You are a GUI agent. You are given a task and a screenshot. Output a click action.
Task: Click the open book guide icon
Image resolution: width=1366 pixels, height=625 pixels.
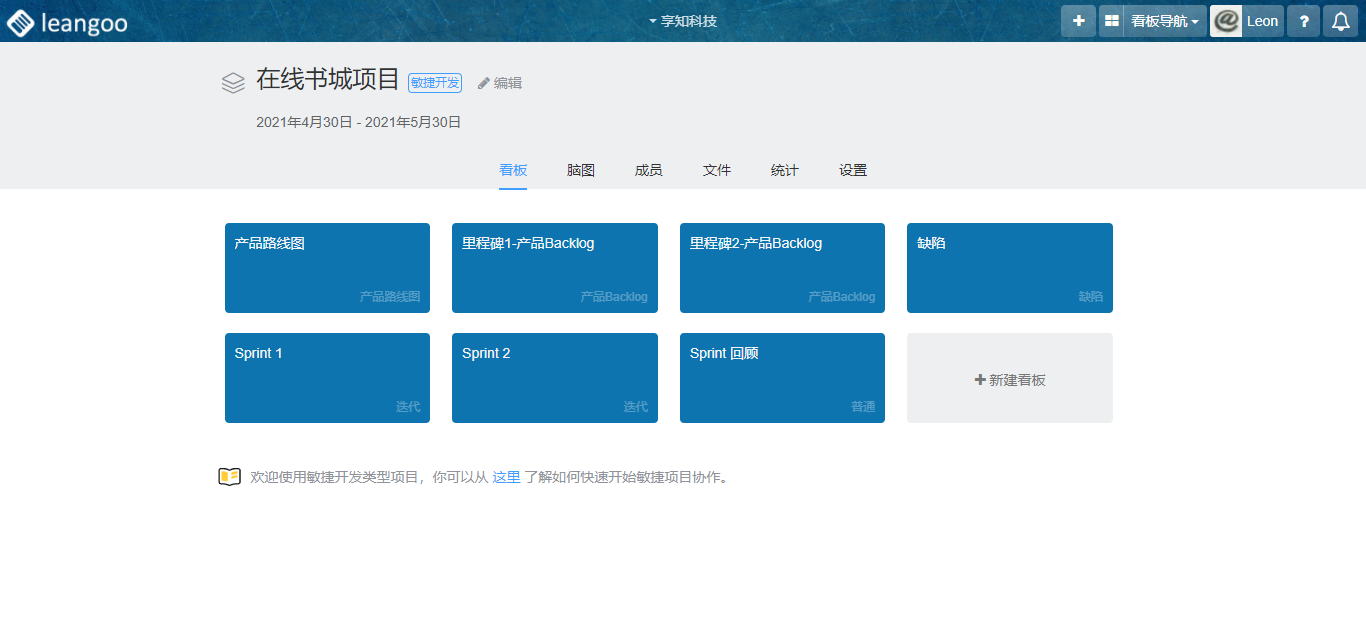(230, 477)
